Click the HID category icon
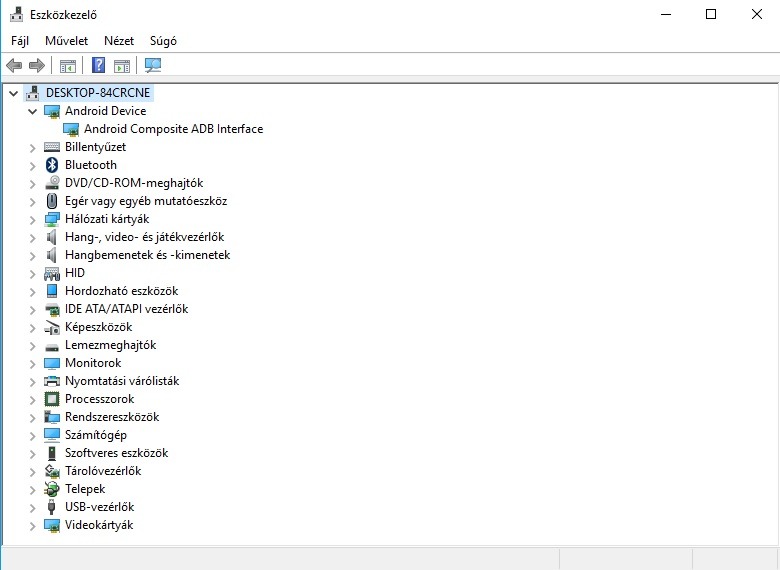 click(x=52, y=273)
